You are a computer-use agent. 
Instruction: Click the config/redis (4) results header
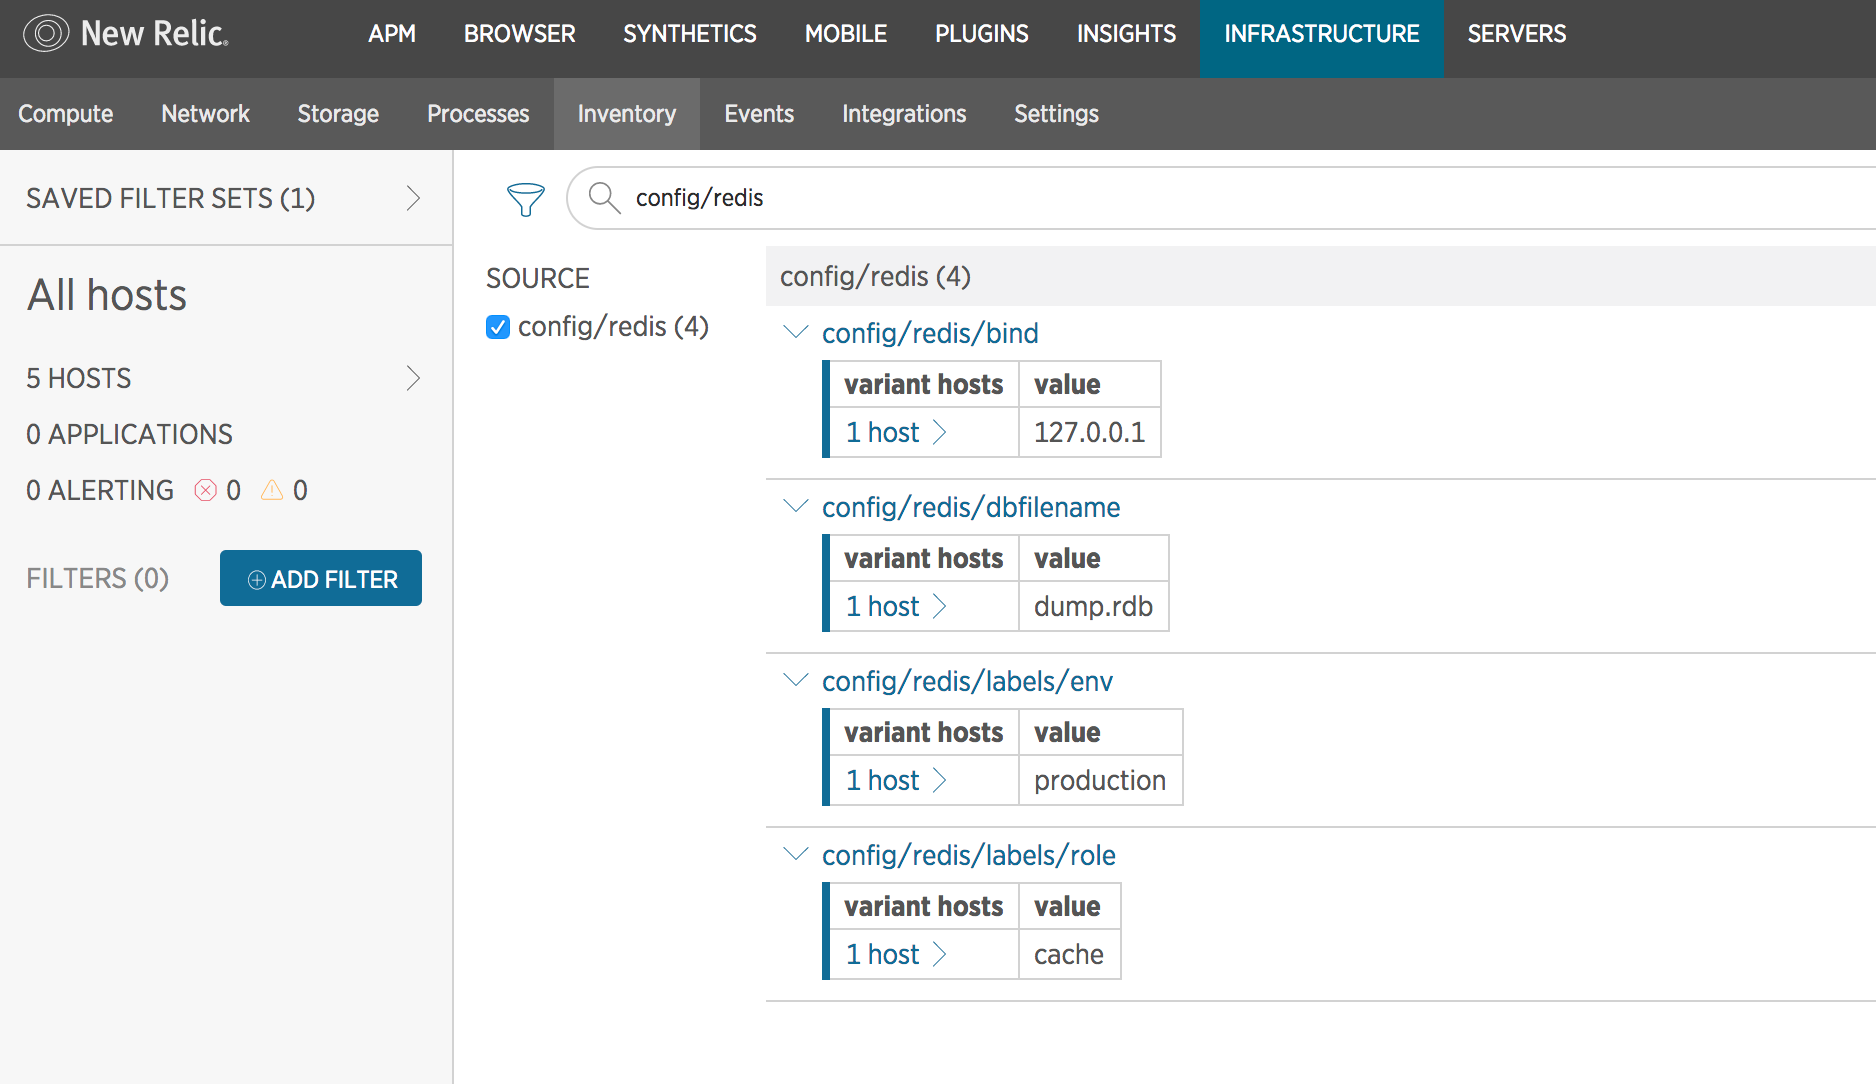click(x=1321, y=276)
